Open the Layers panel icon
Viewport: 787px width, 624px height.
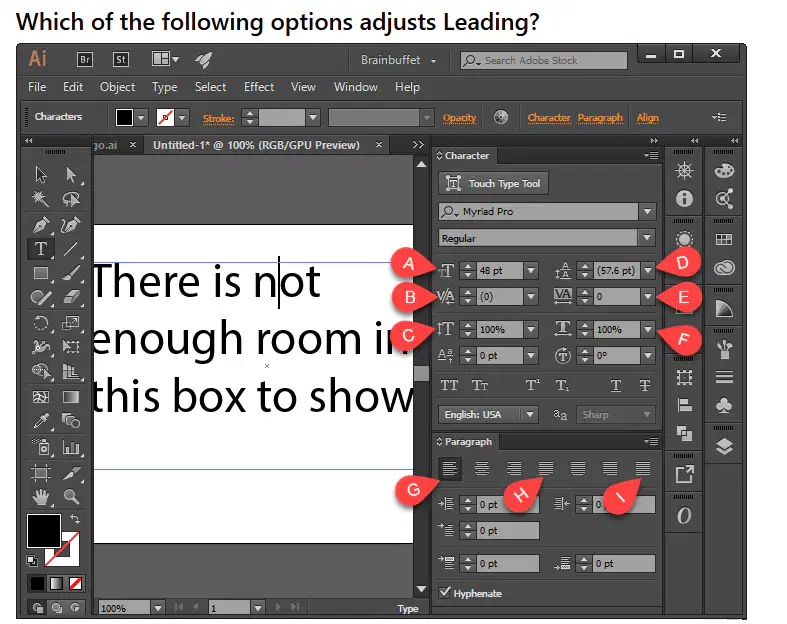(724, 446)
